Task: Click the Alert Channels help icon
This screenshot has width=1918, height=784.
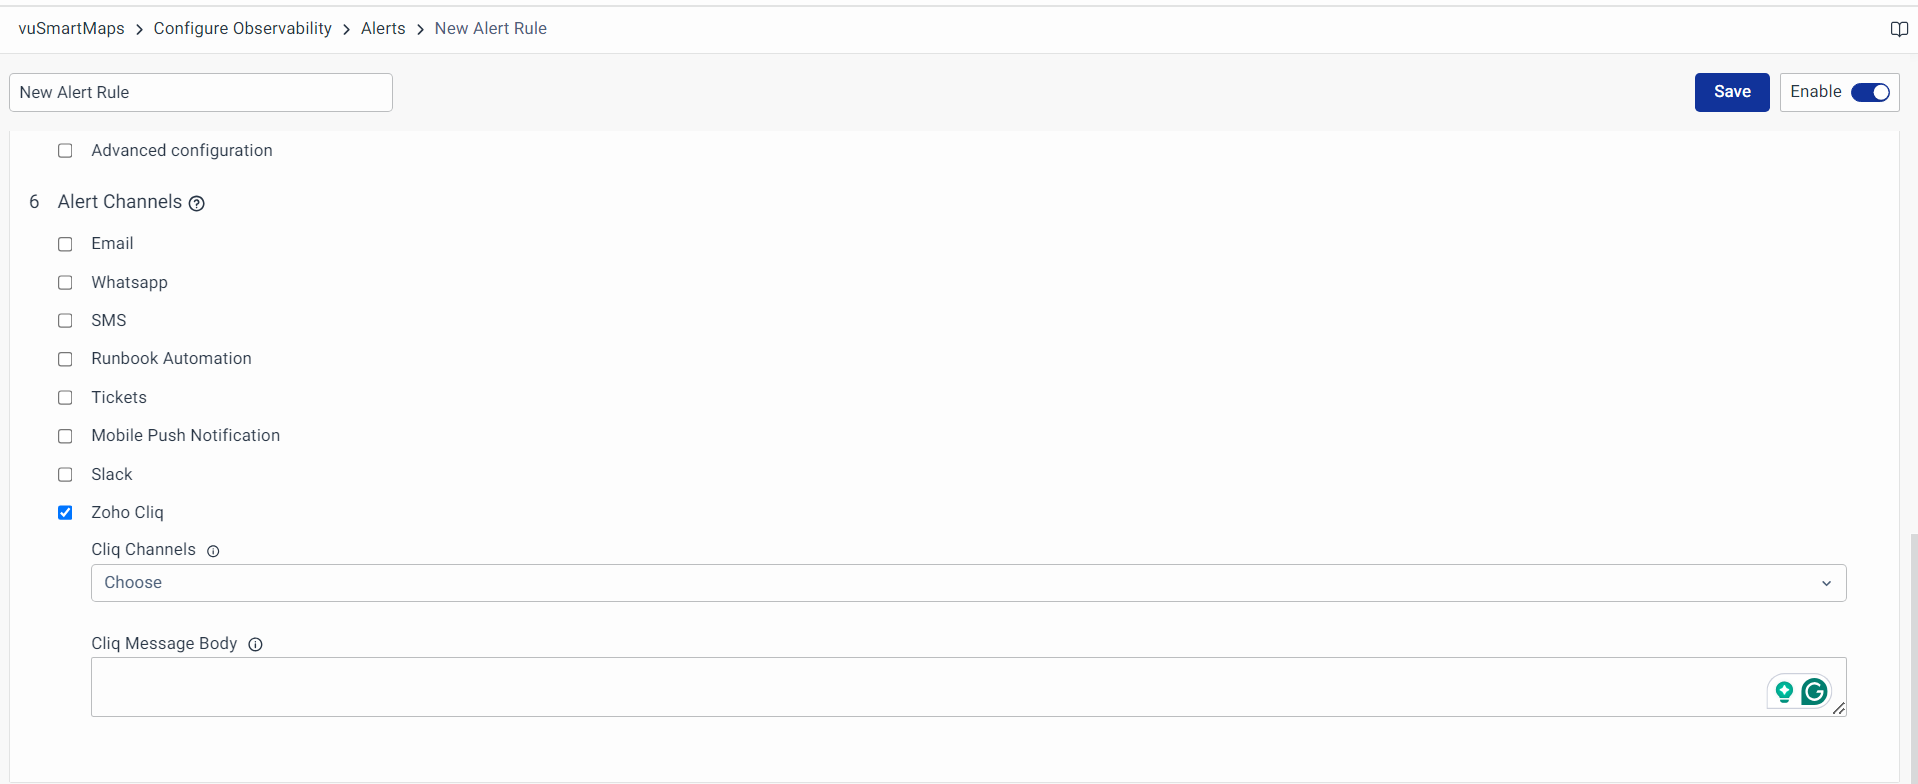Action: point(197,203)
